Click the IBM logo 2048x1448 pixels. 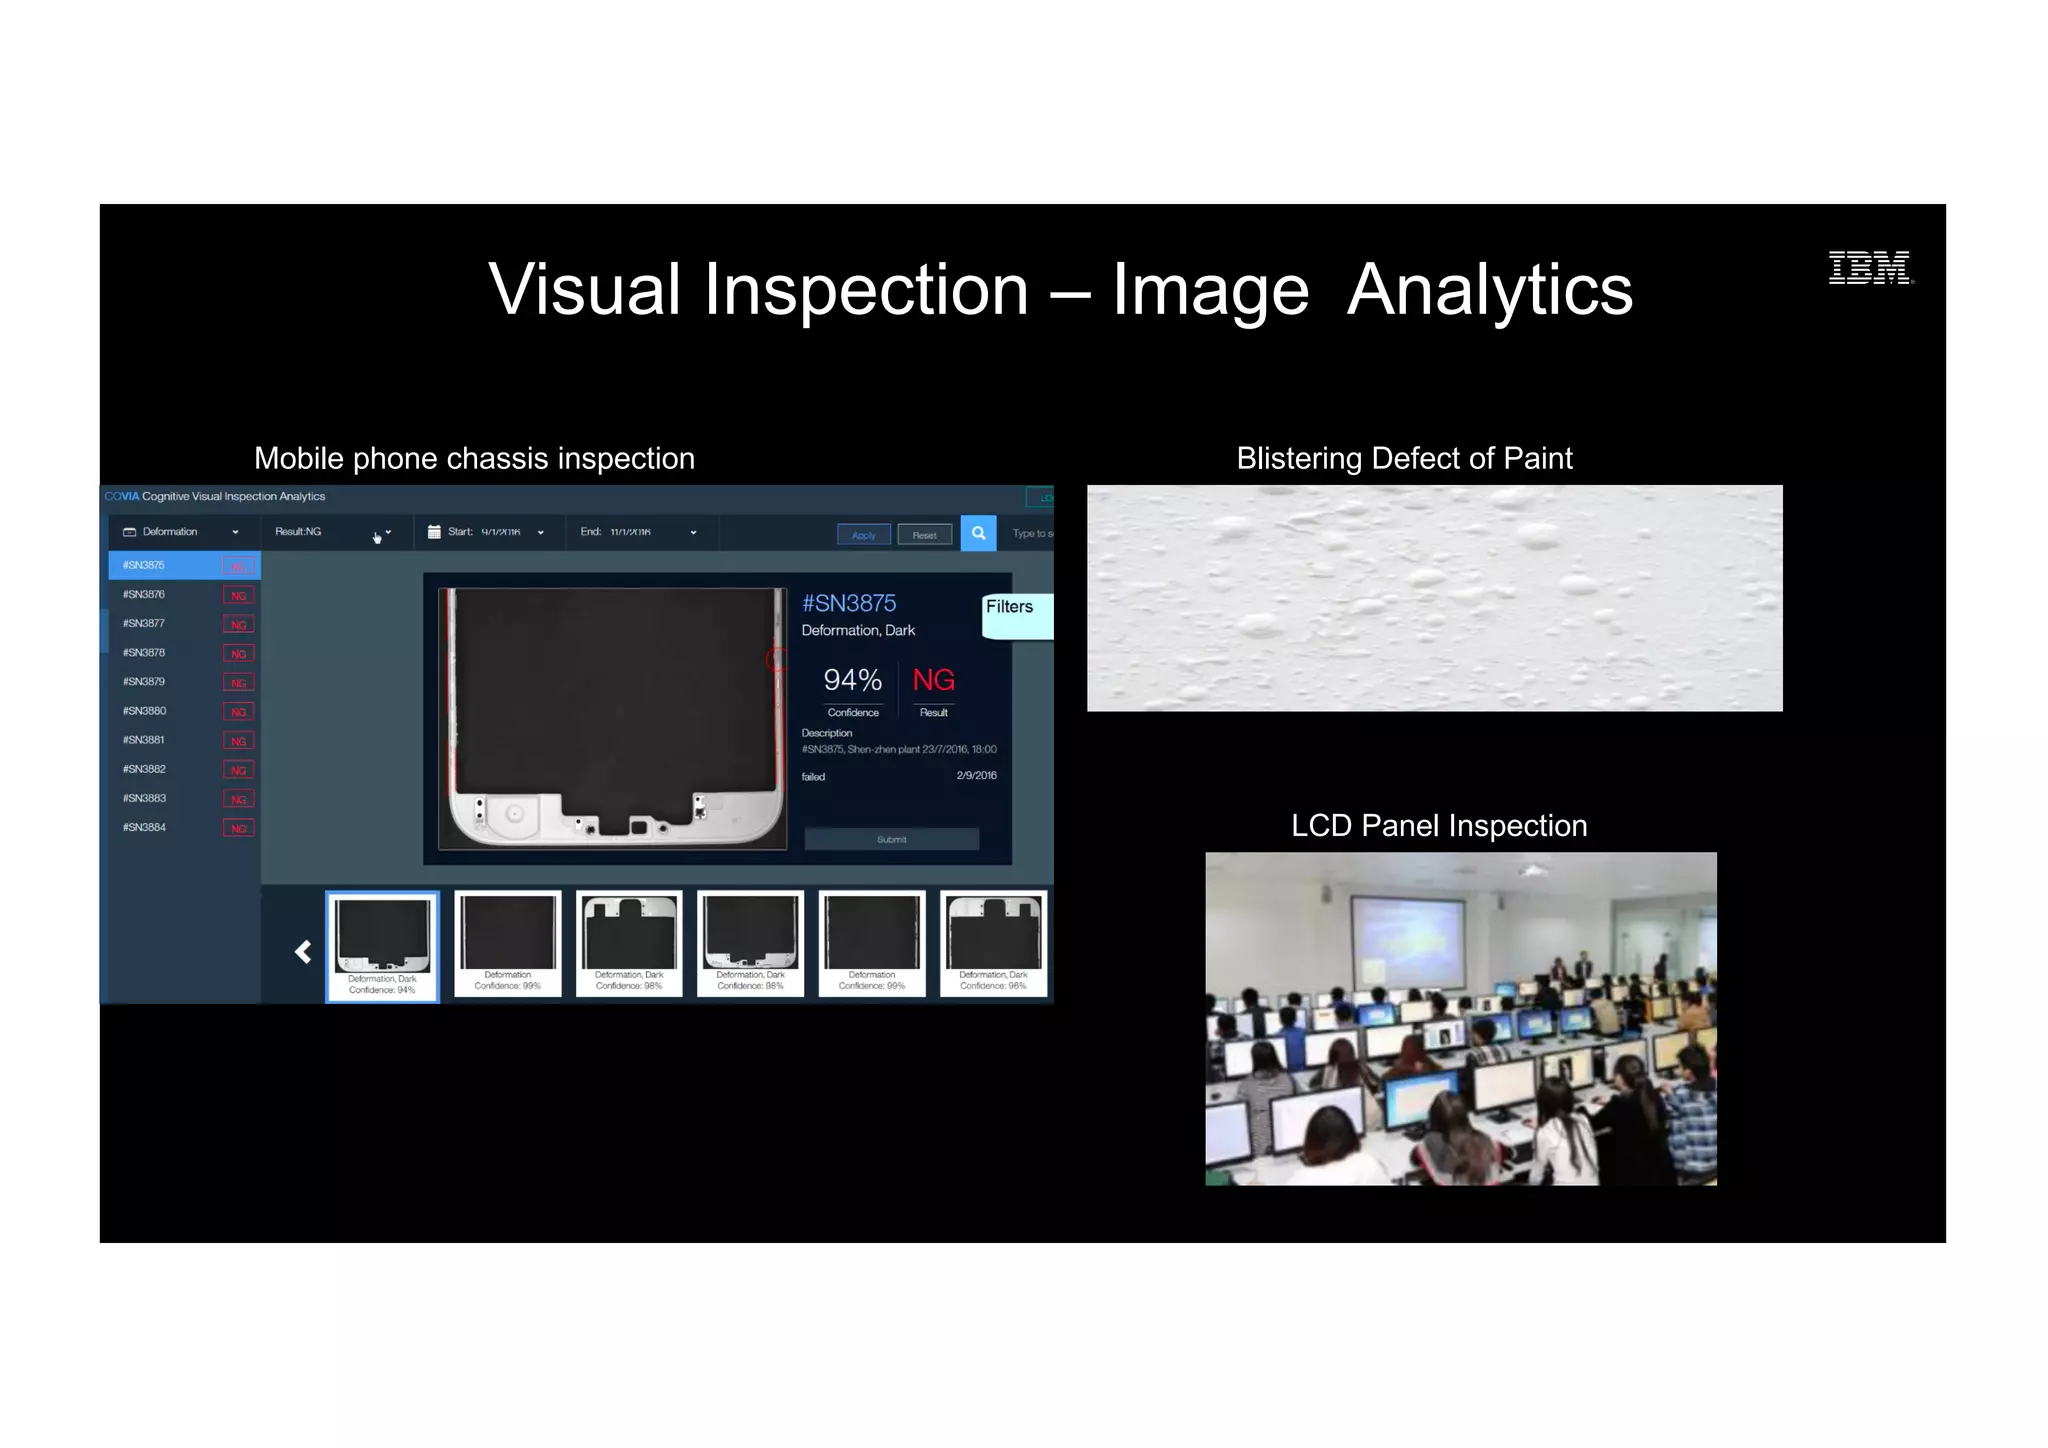tap(1871, 268)
